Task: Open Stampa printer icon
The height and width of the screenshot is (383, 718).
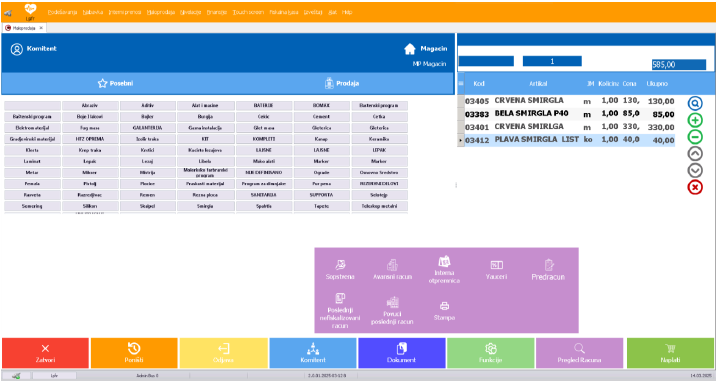Action: (x=444, y=311)
